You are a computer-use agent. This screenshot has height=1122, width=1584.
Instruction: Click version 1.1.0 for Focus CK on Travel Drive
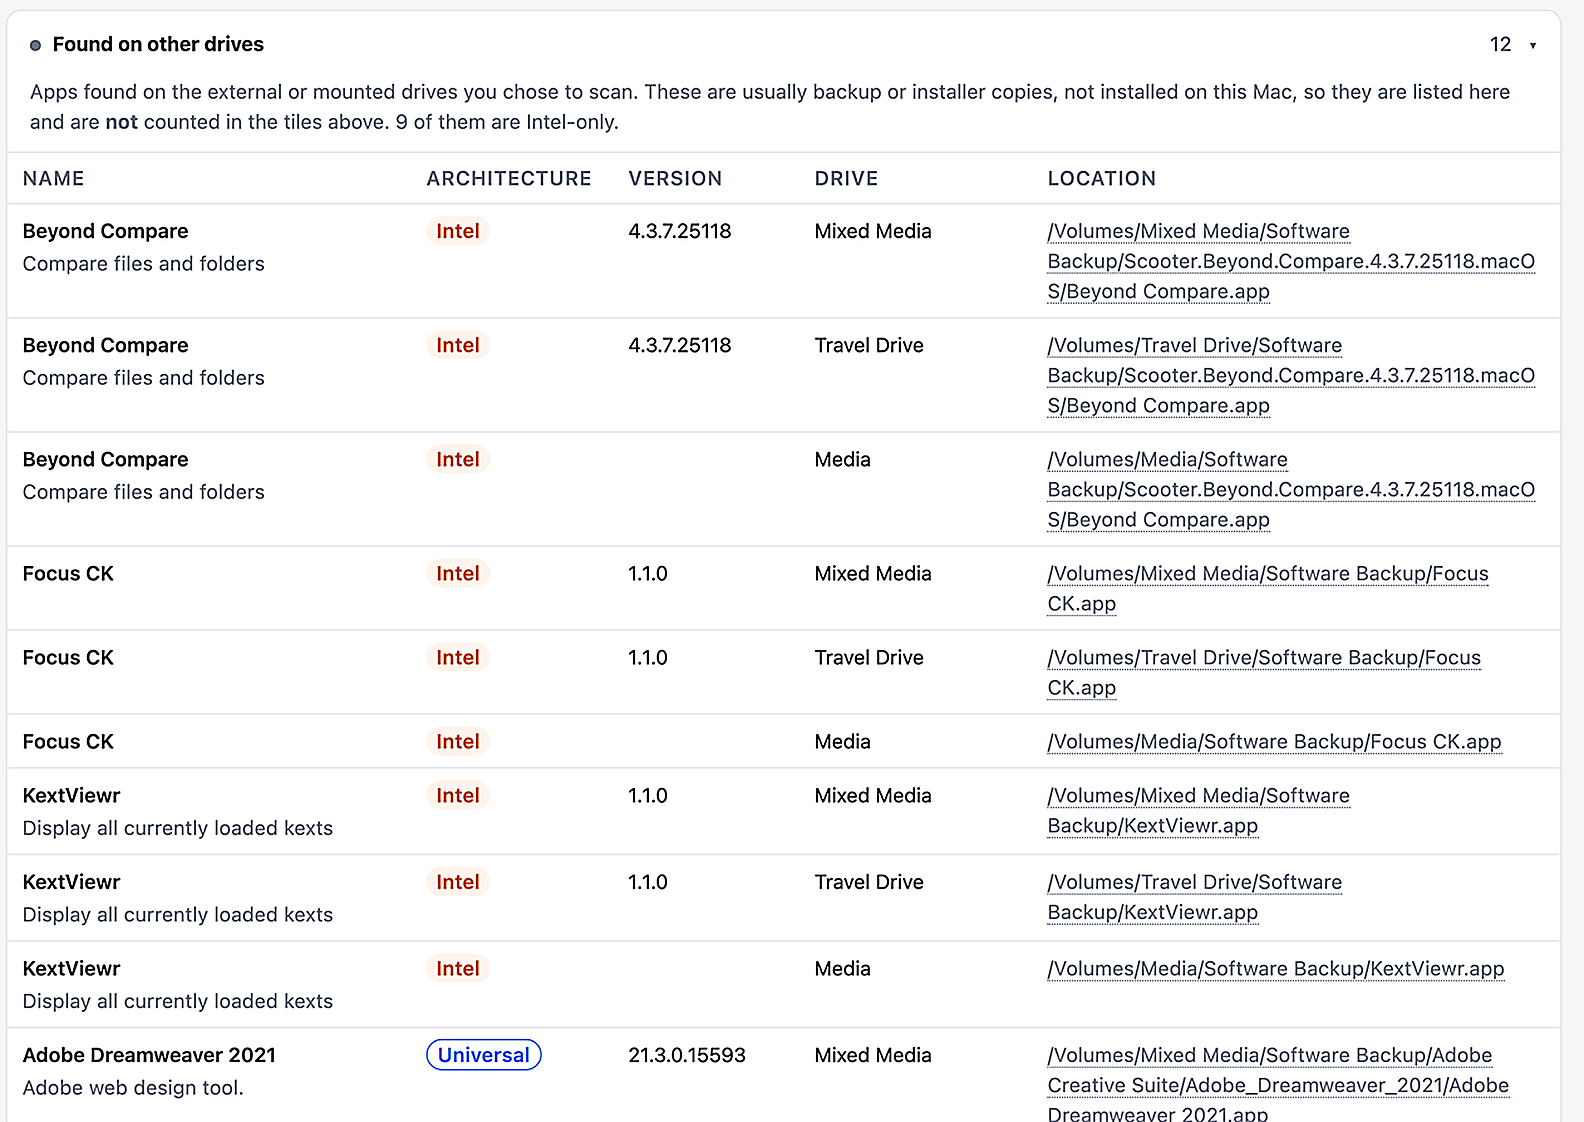point(648,657)
